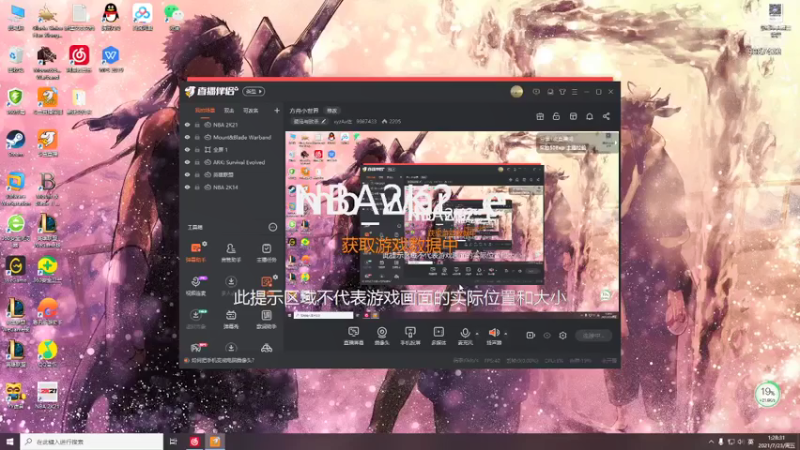Open NetEase Cloud Music from the taskbar

(194, 441)
